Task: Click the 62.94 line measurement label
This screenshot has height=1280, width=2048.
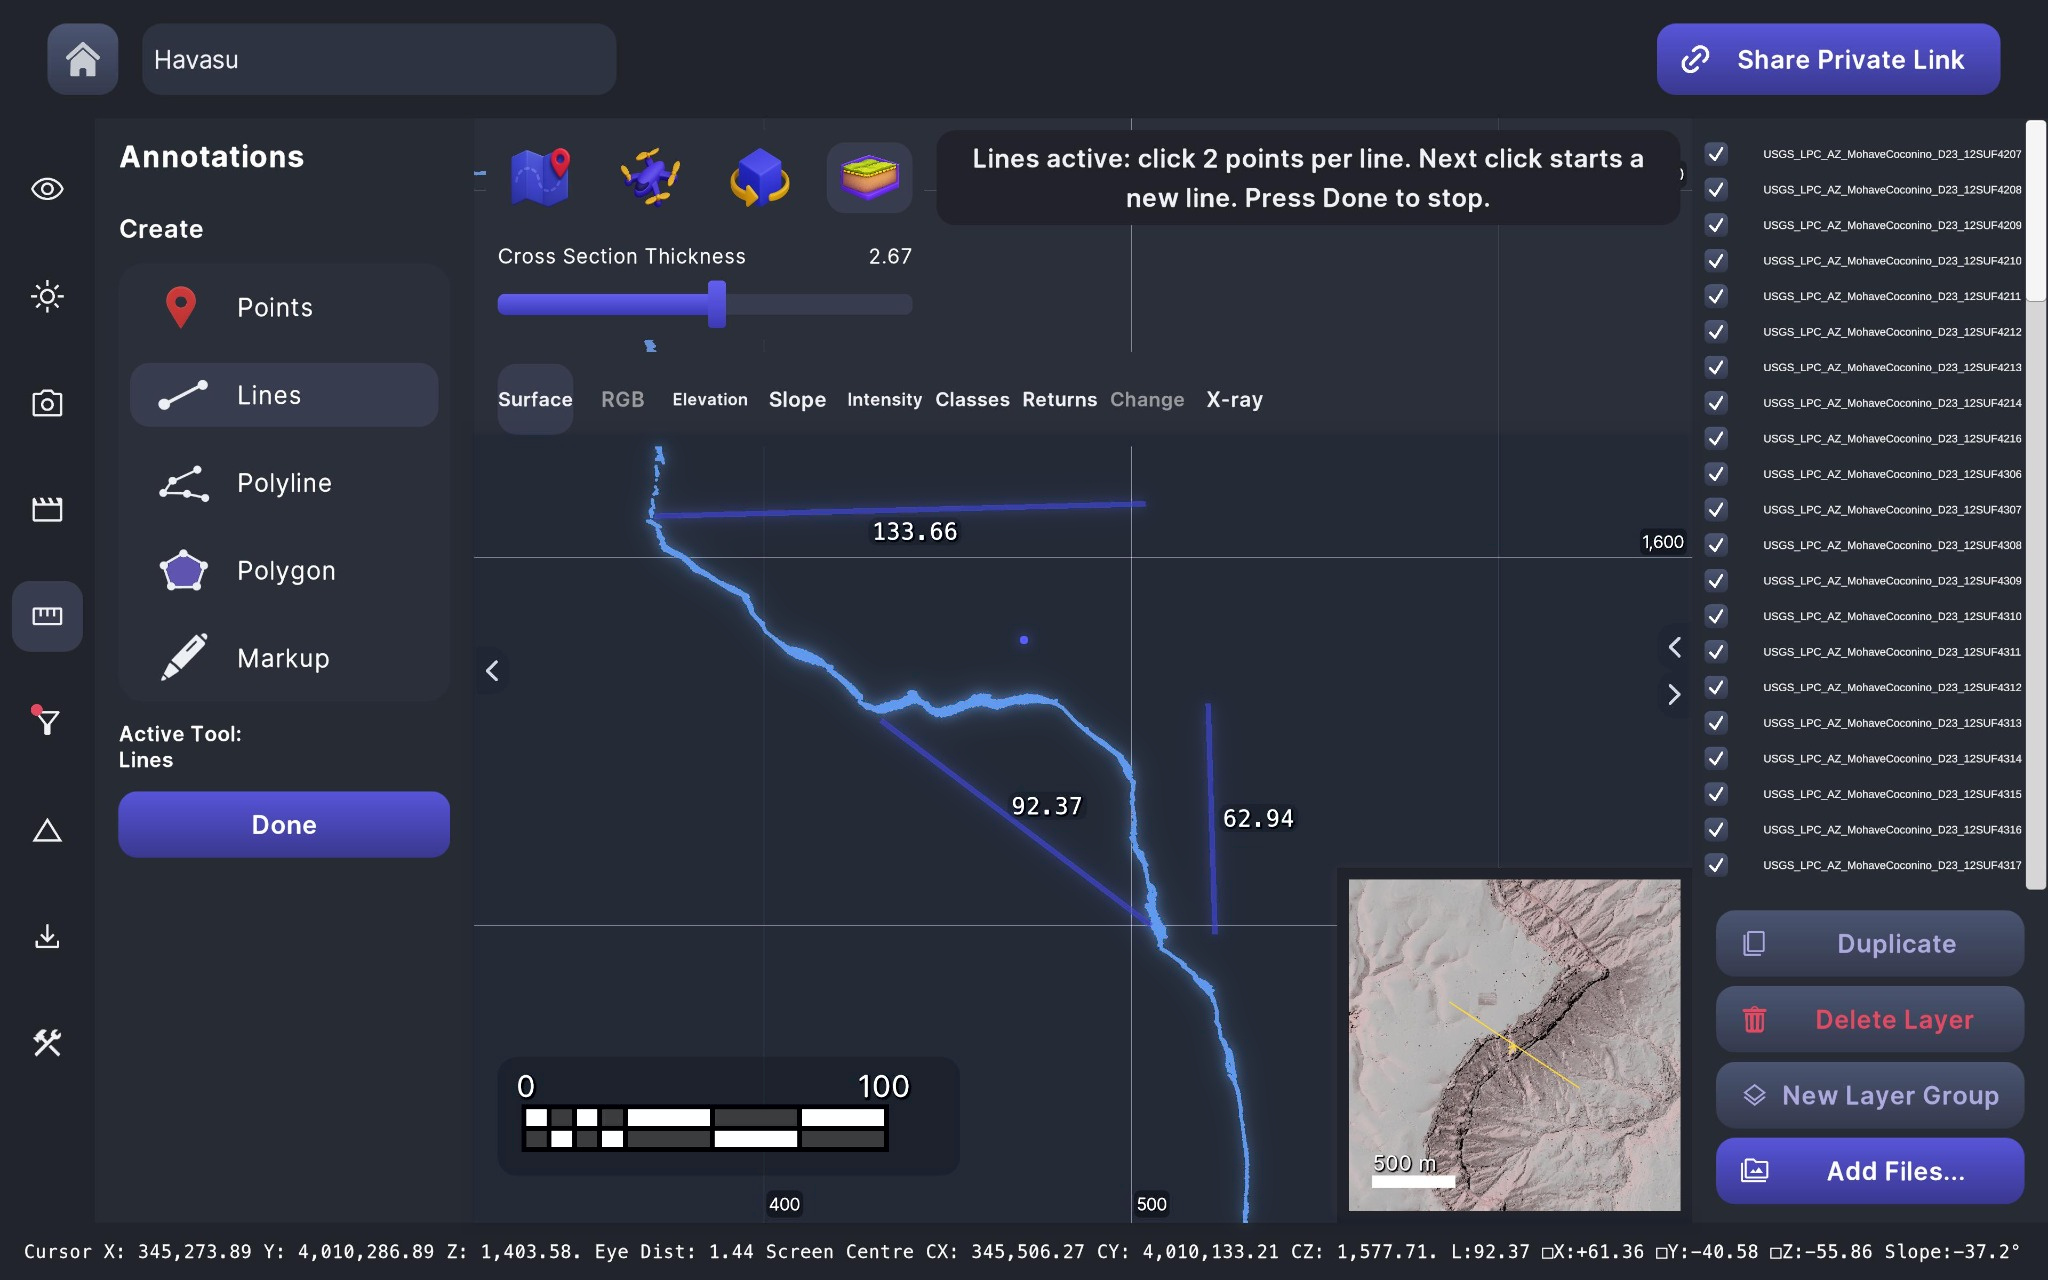Action: coord(1258,818)
